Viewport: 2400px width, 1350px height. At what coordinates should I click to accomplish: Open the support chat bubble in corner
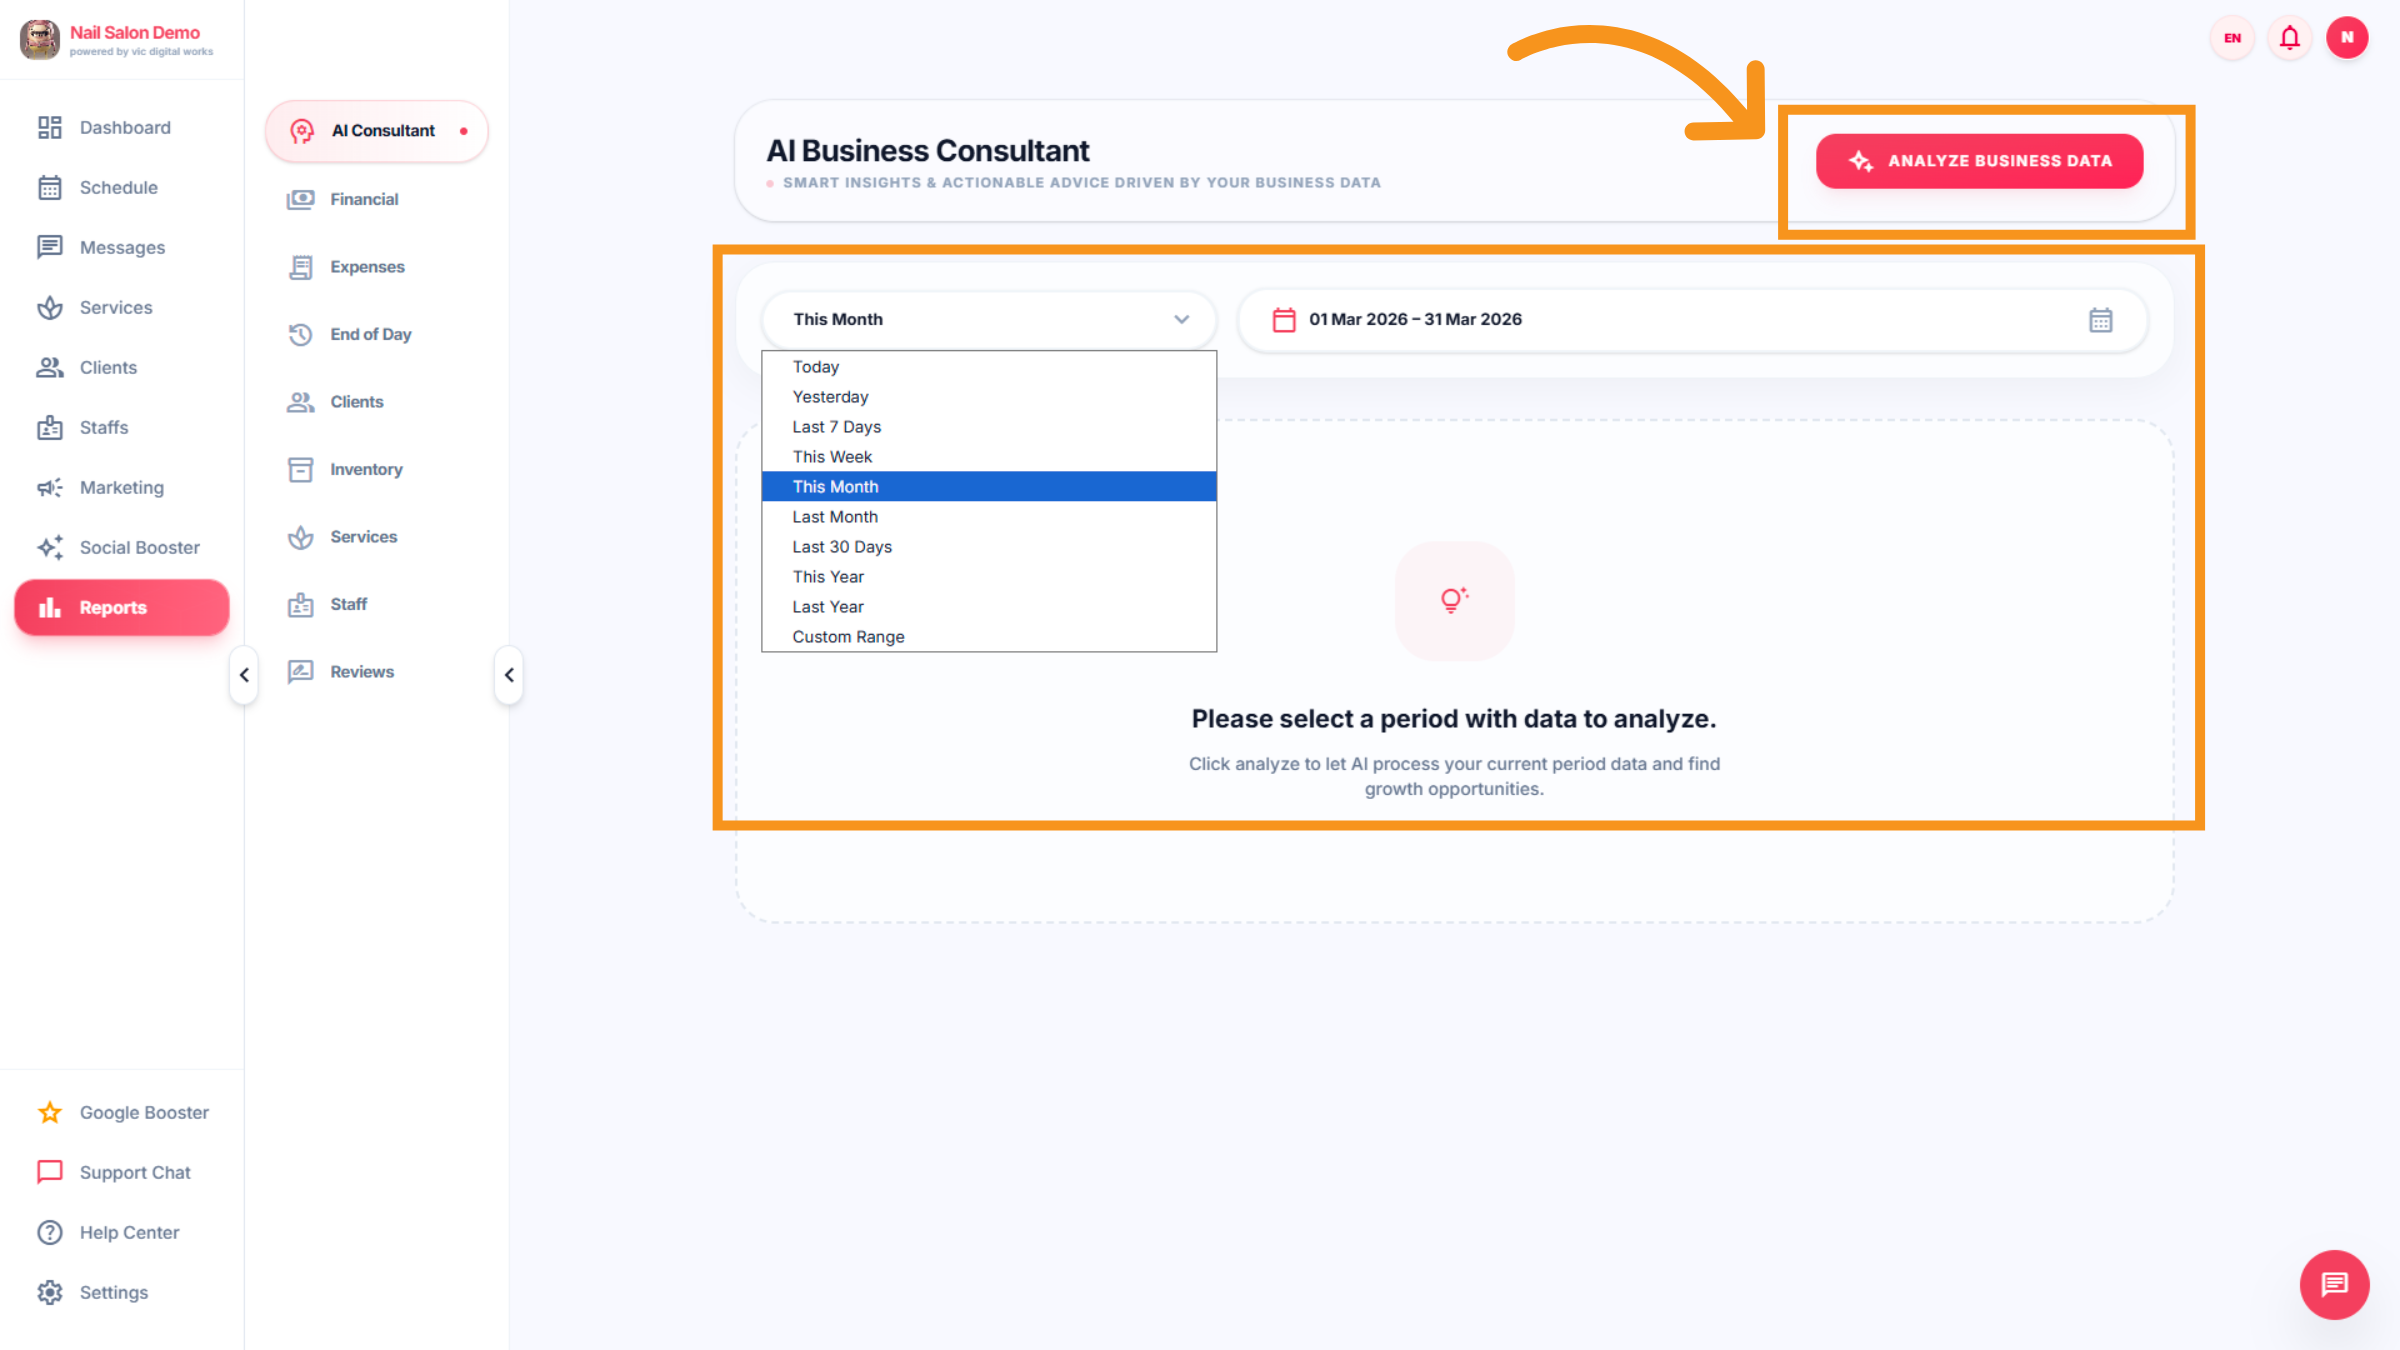click(x=2334, y=1285)
